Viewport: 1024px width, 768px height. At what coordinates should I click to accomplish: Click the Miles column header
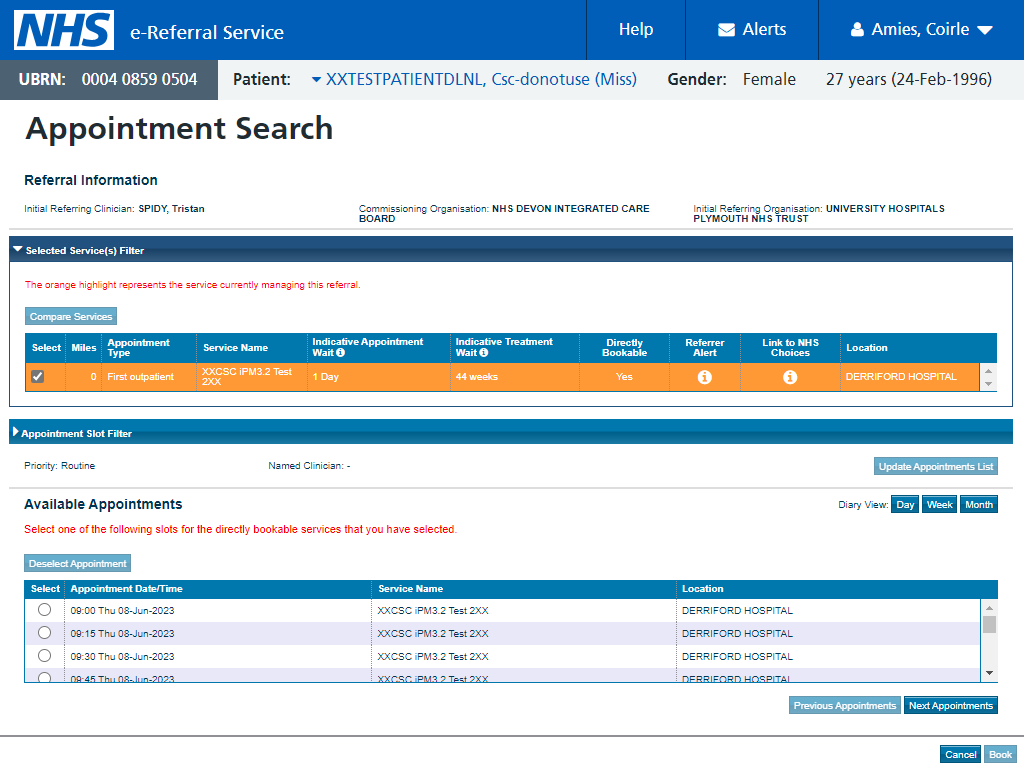[84, 347]
